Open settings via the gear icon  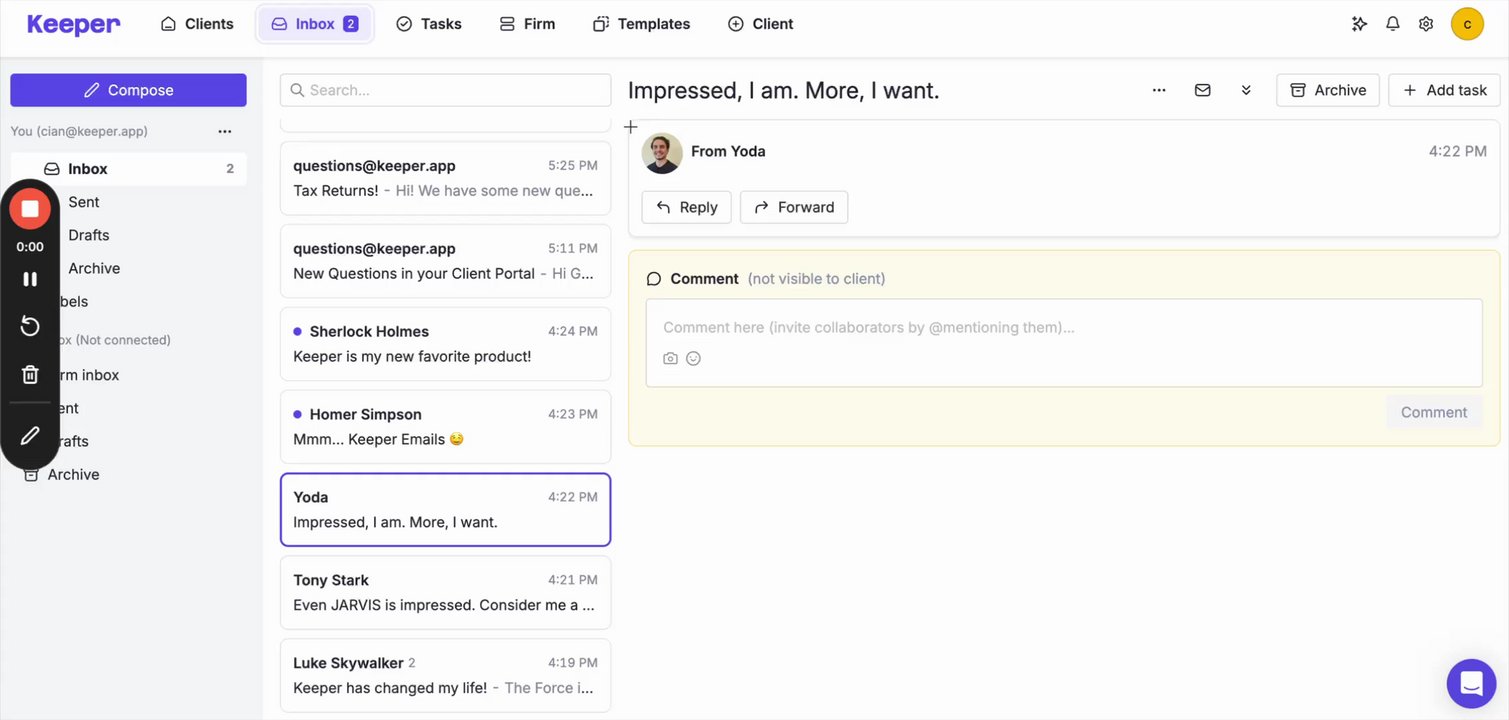1426,24
